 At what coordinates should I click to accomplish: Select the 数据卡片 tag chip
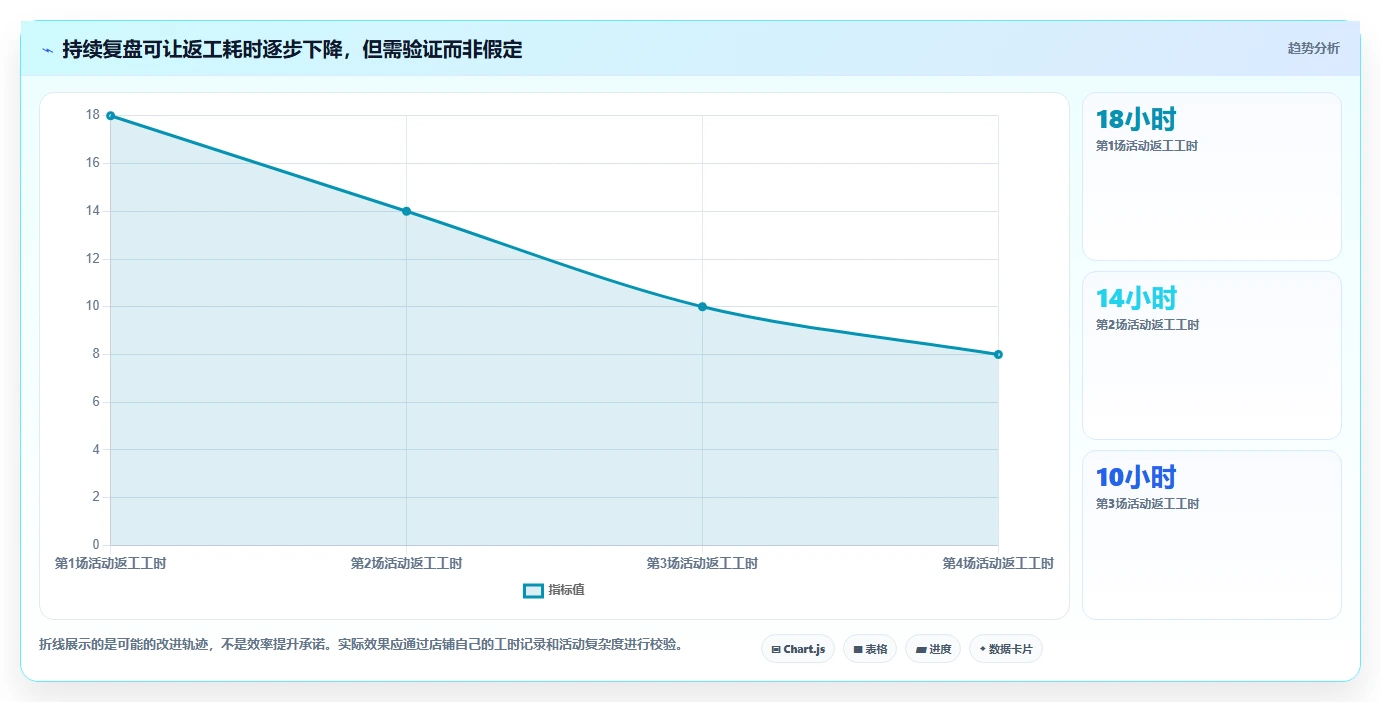click(1006, 649)
